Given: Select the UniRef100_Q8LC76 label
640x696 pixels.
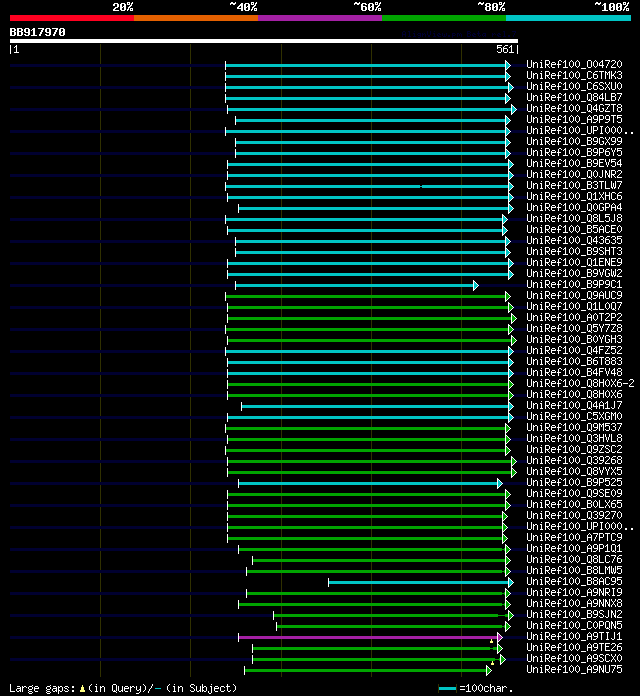Looking at the screenshot, I should click(574, 559).
